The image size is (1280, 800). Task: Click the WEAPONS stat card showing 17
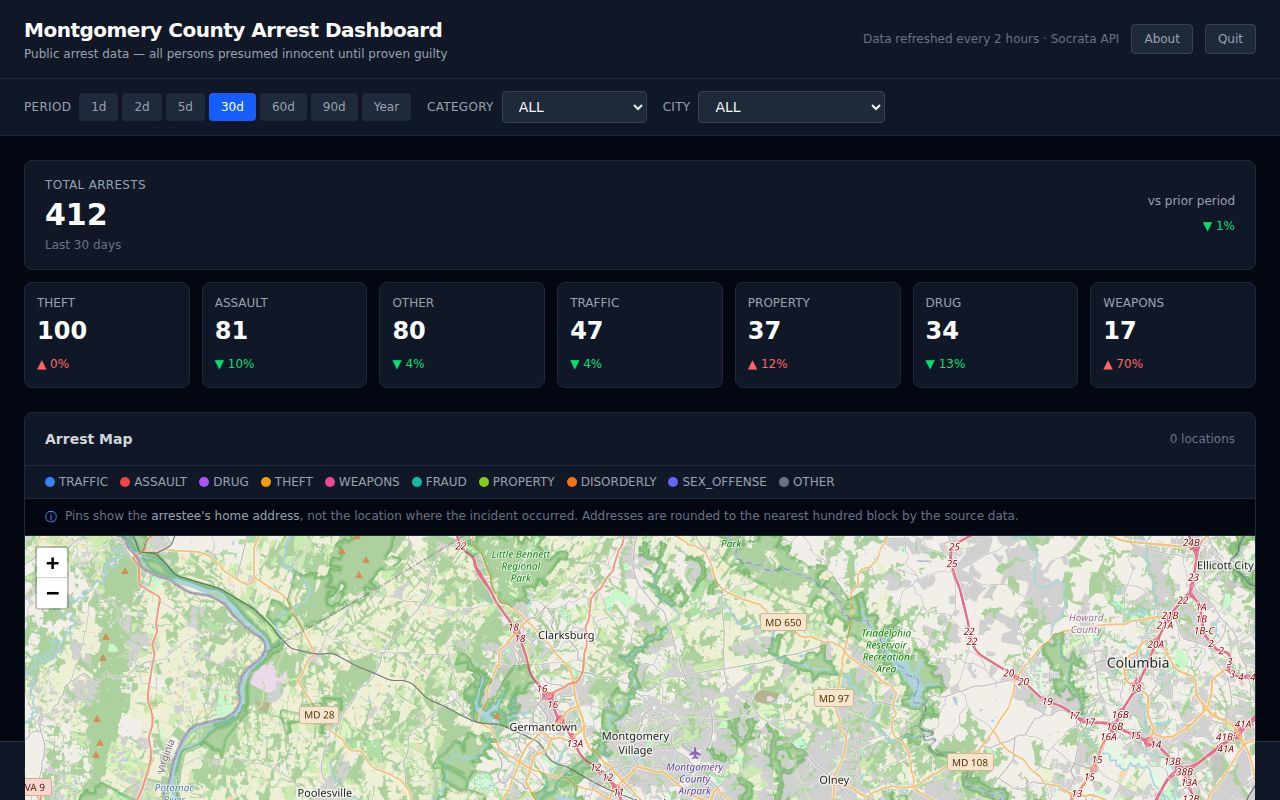(1173, 335)
